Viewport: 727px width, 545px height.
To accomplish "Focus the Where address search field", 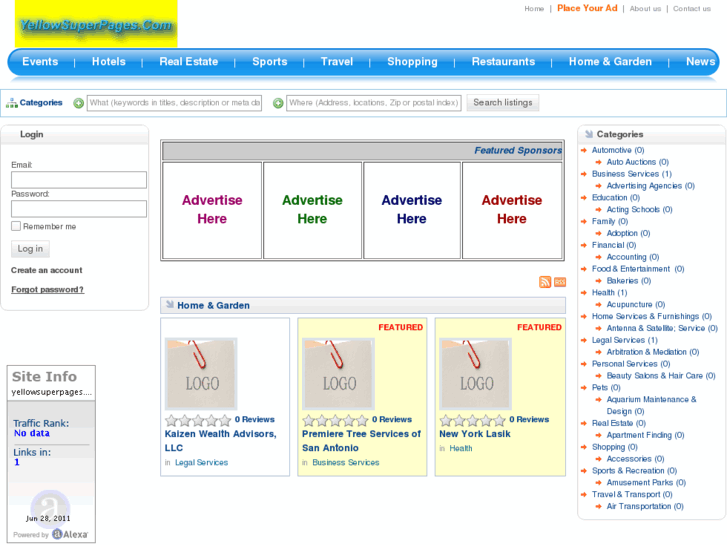I will point(374,103).
